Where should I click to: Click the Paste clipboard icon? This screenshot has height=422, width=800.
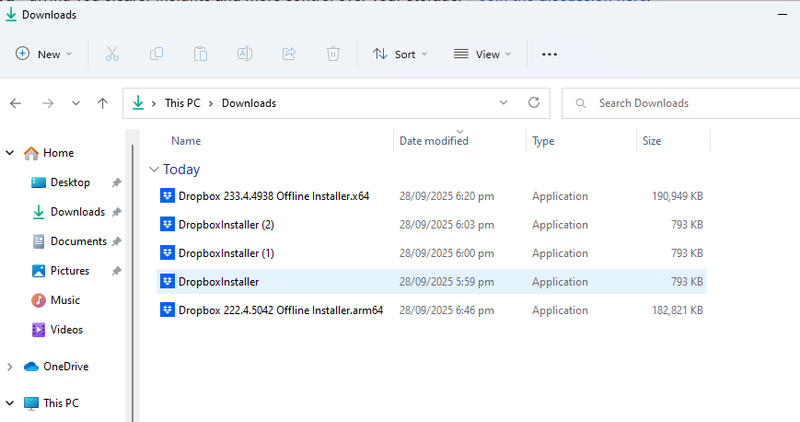coord(201,54)
